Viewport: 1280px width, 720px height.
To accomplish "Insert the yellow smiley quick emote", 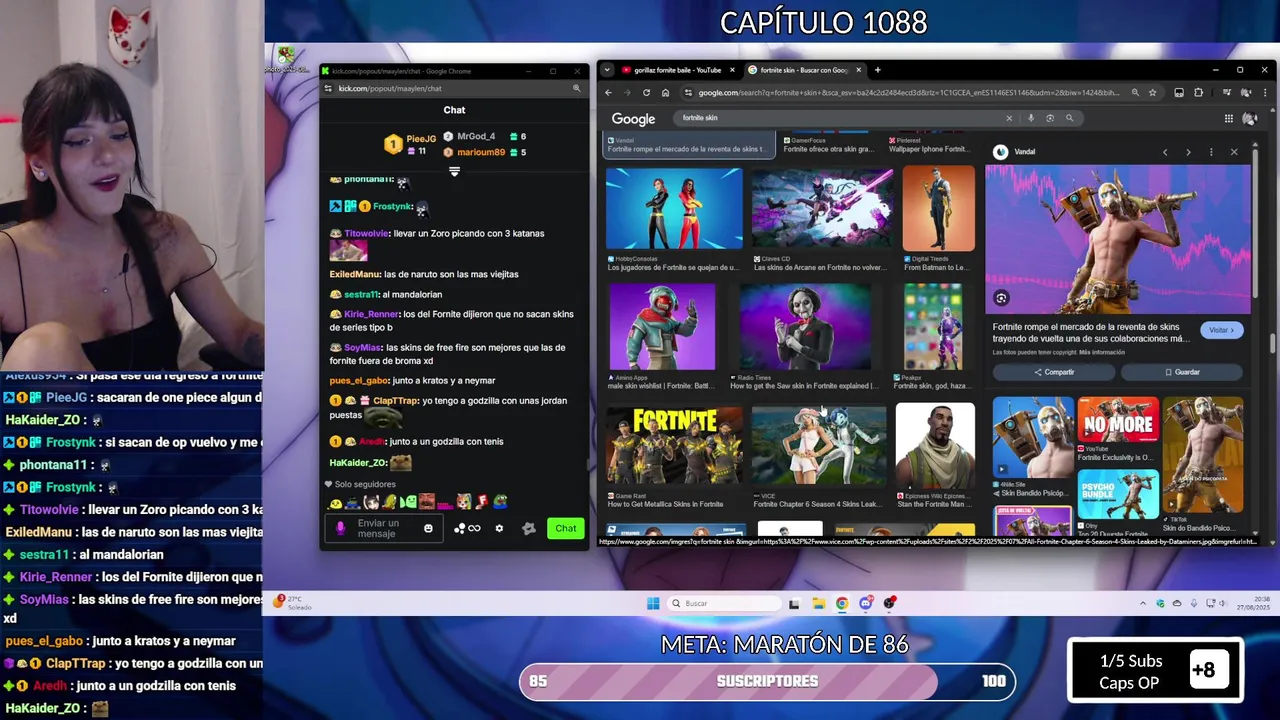I will 336,502.
